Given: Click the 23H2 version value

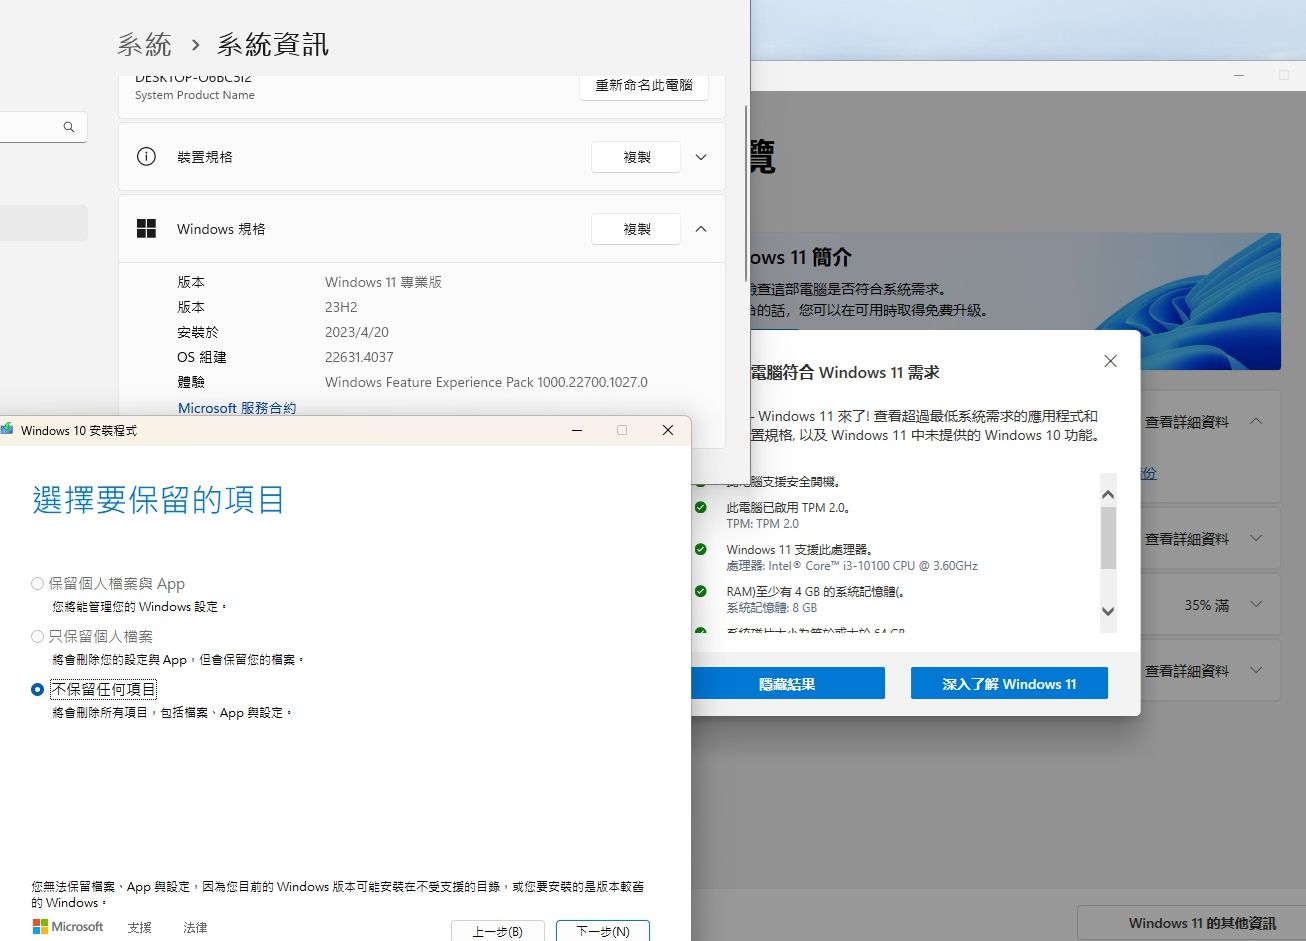Looking at the screenshot, I should coord(341,307).
